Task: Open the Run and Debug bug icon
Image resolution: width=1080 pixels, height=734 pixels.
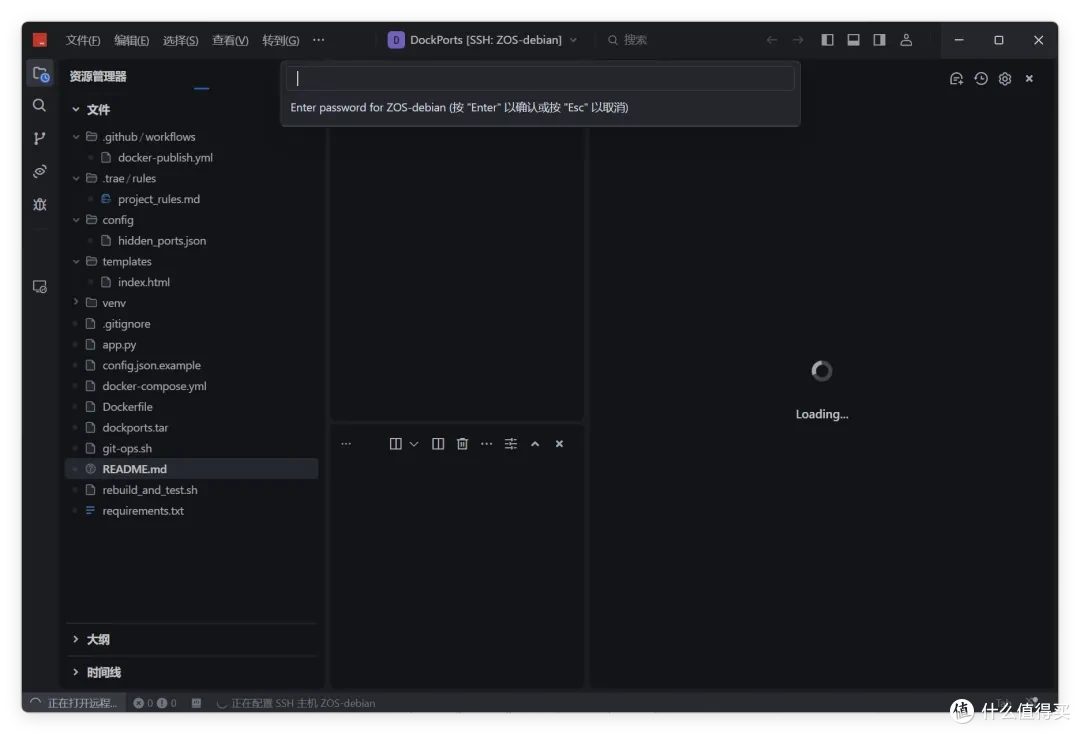Action: (x=39, y=205)
